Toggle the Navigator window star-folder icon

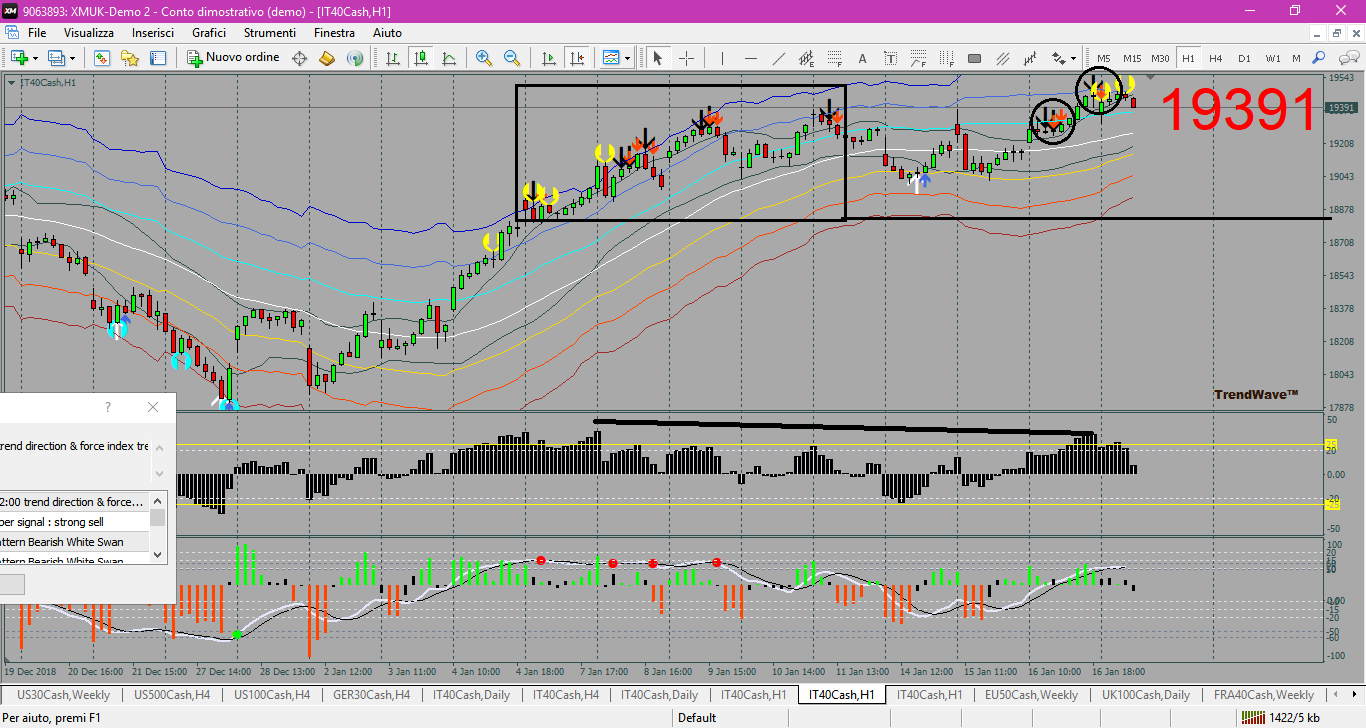point(130,58)
